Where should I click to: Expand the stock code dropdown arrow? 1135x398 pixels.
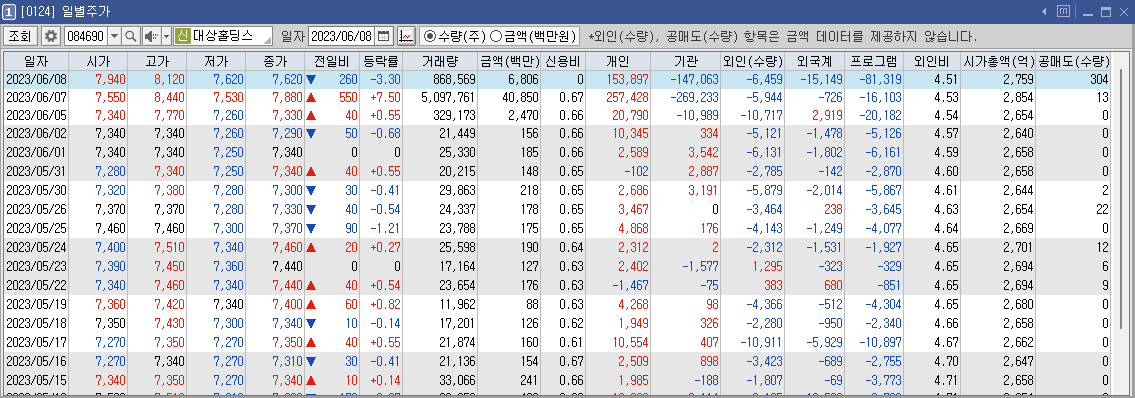(x=114, y=35)
